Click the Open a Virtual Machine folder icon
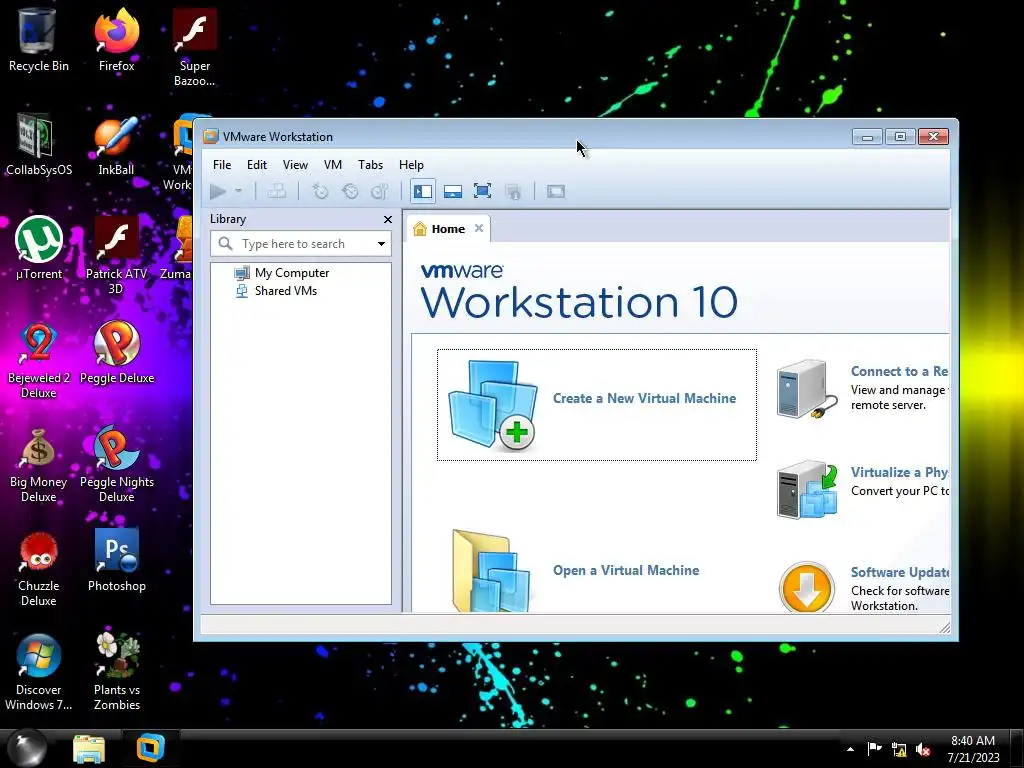This screenshot has height=768, width=1024. (x=492, y=570)
